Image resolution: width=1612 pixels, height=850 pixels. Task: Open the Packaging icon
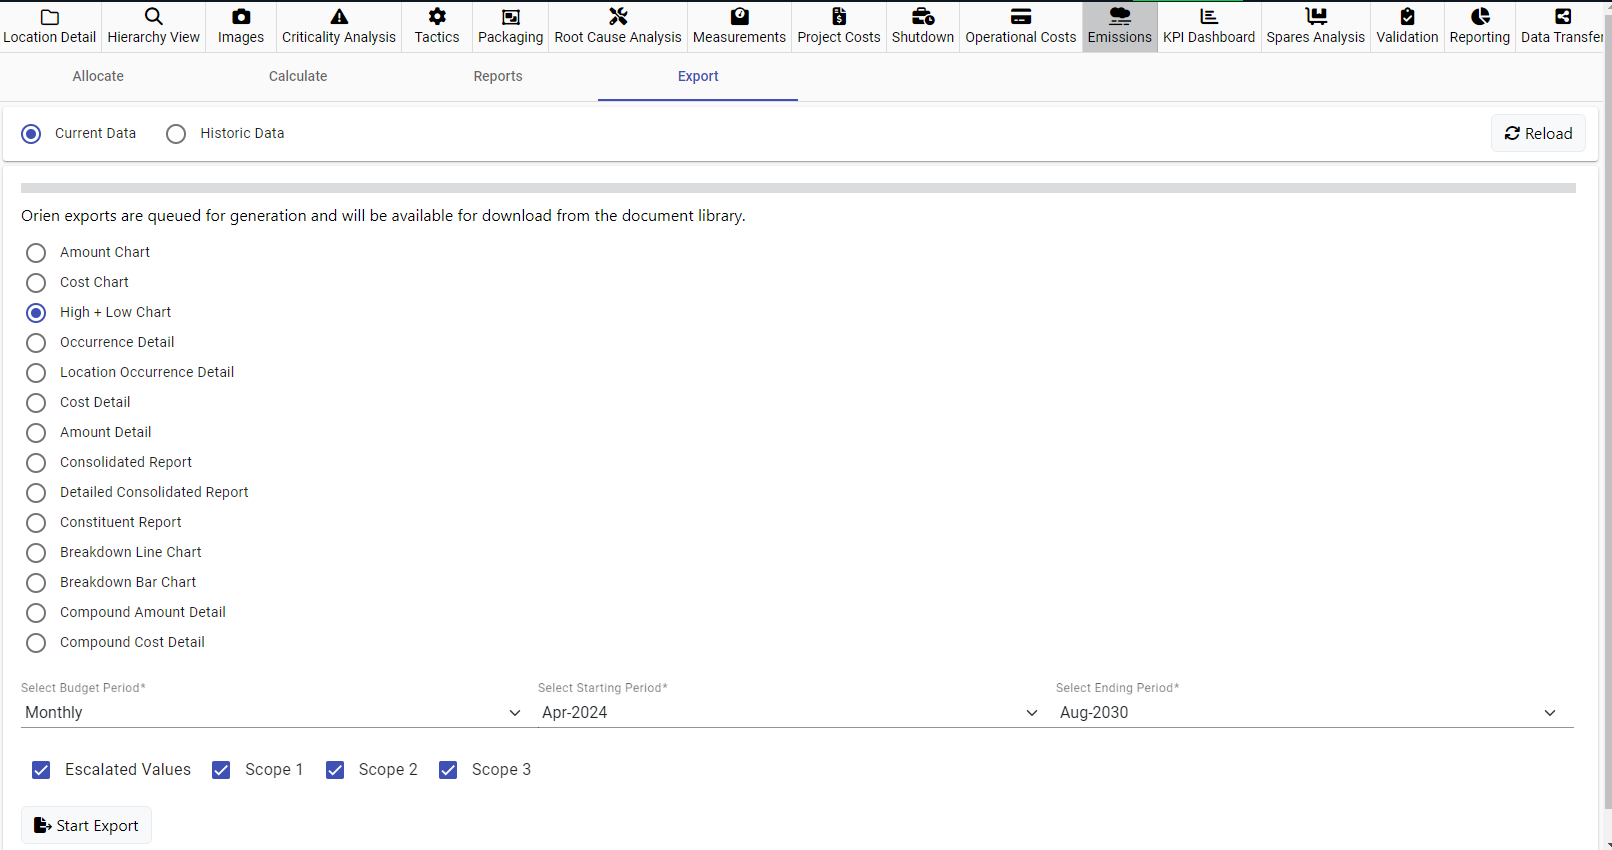pyautogui.click(x=511, y=17)
